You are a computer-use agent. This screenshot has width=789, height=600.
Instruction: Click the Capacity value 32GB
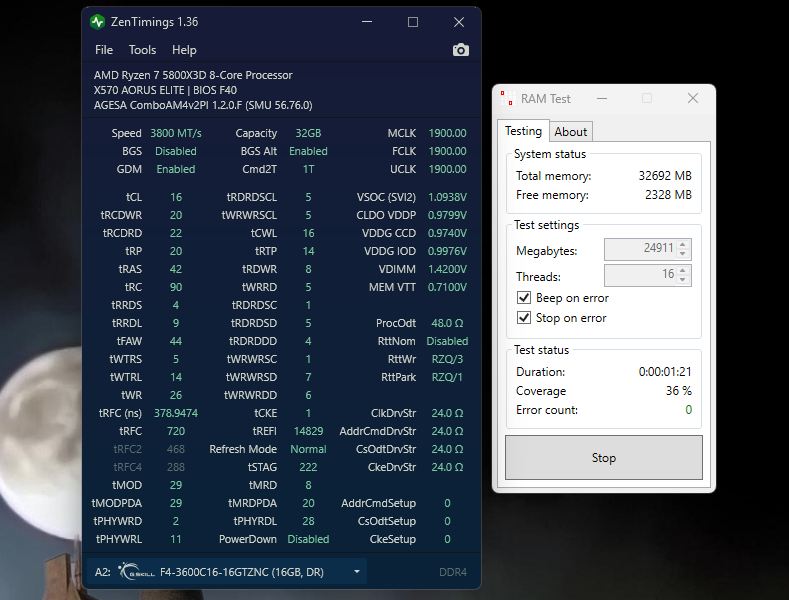(308, 133)
